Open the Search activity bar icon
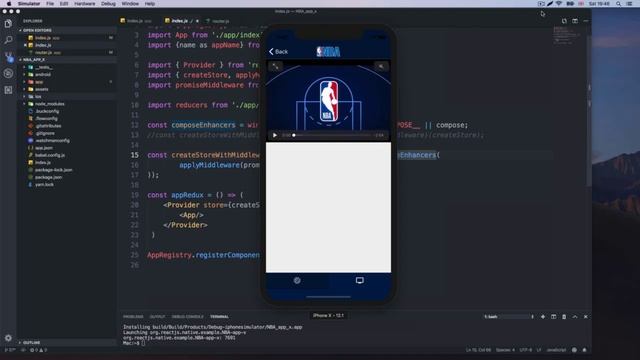 [8, 40]
